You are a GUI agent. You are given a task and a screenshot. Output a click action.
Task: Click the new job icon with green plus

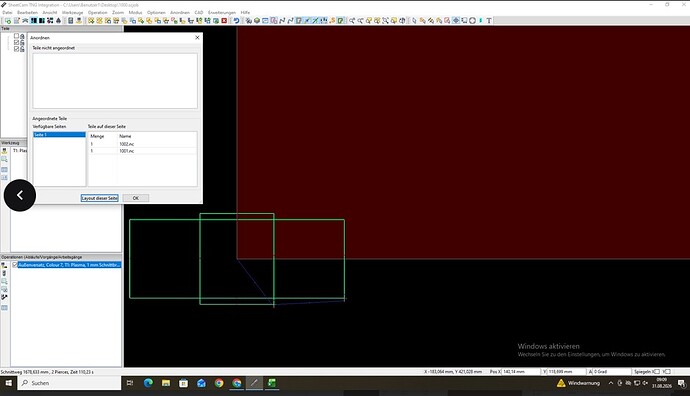[x=8, y=21]
